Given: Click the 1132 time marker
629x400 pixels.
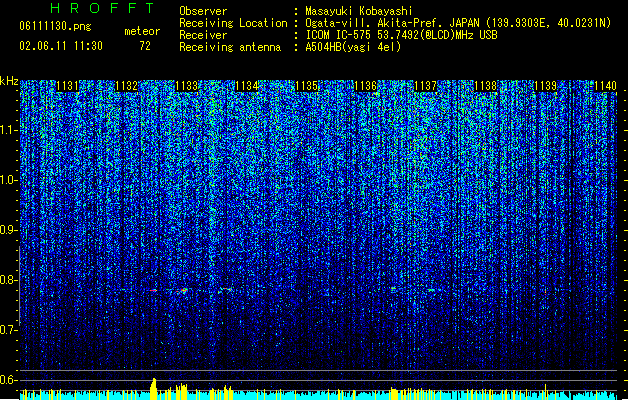Looking at the screenshot, I should click(x=127, y=86).
